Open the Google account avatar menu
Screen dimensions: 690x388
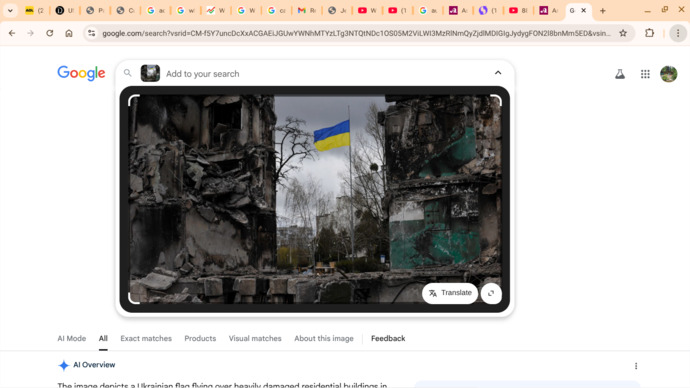[x=668, y=74]
